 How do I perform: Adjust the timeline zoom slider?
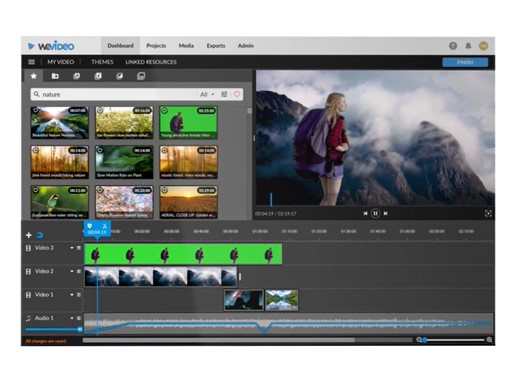(454, 340)
